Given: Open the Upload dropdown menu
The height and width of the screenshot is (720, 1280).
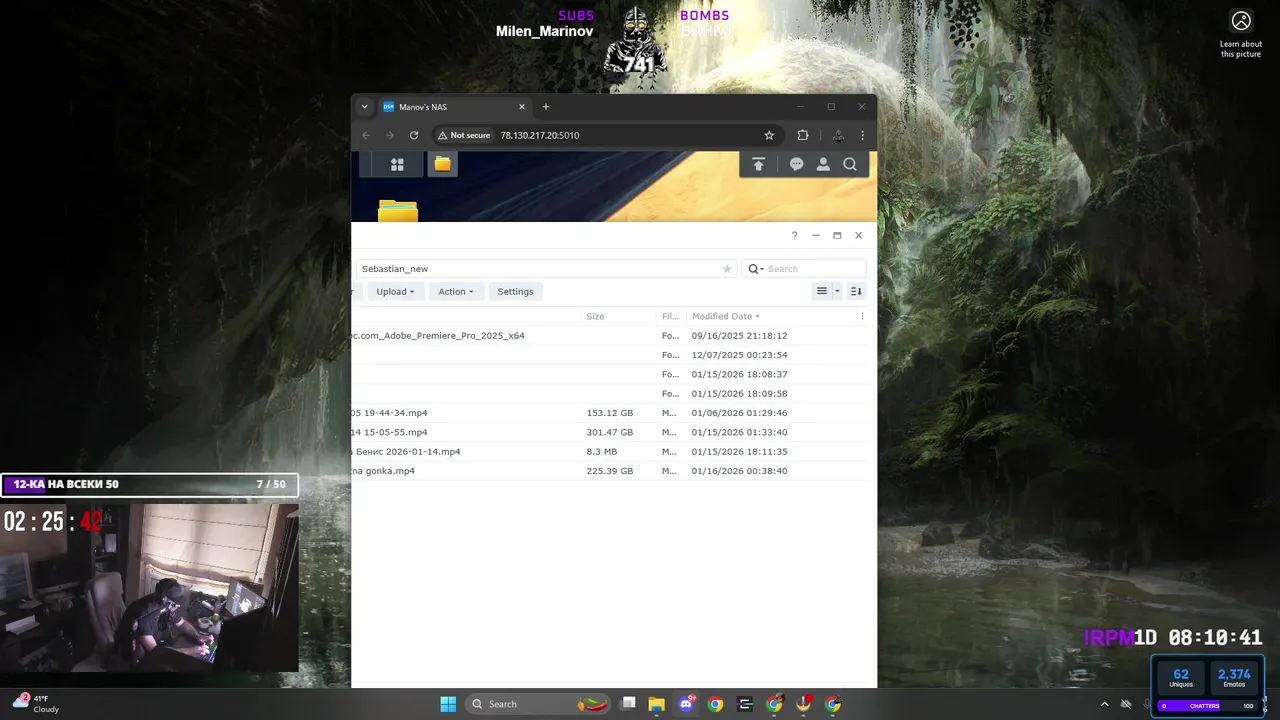Looking at the screenshot, I should click(x=395, y=292).
